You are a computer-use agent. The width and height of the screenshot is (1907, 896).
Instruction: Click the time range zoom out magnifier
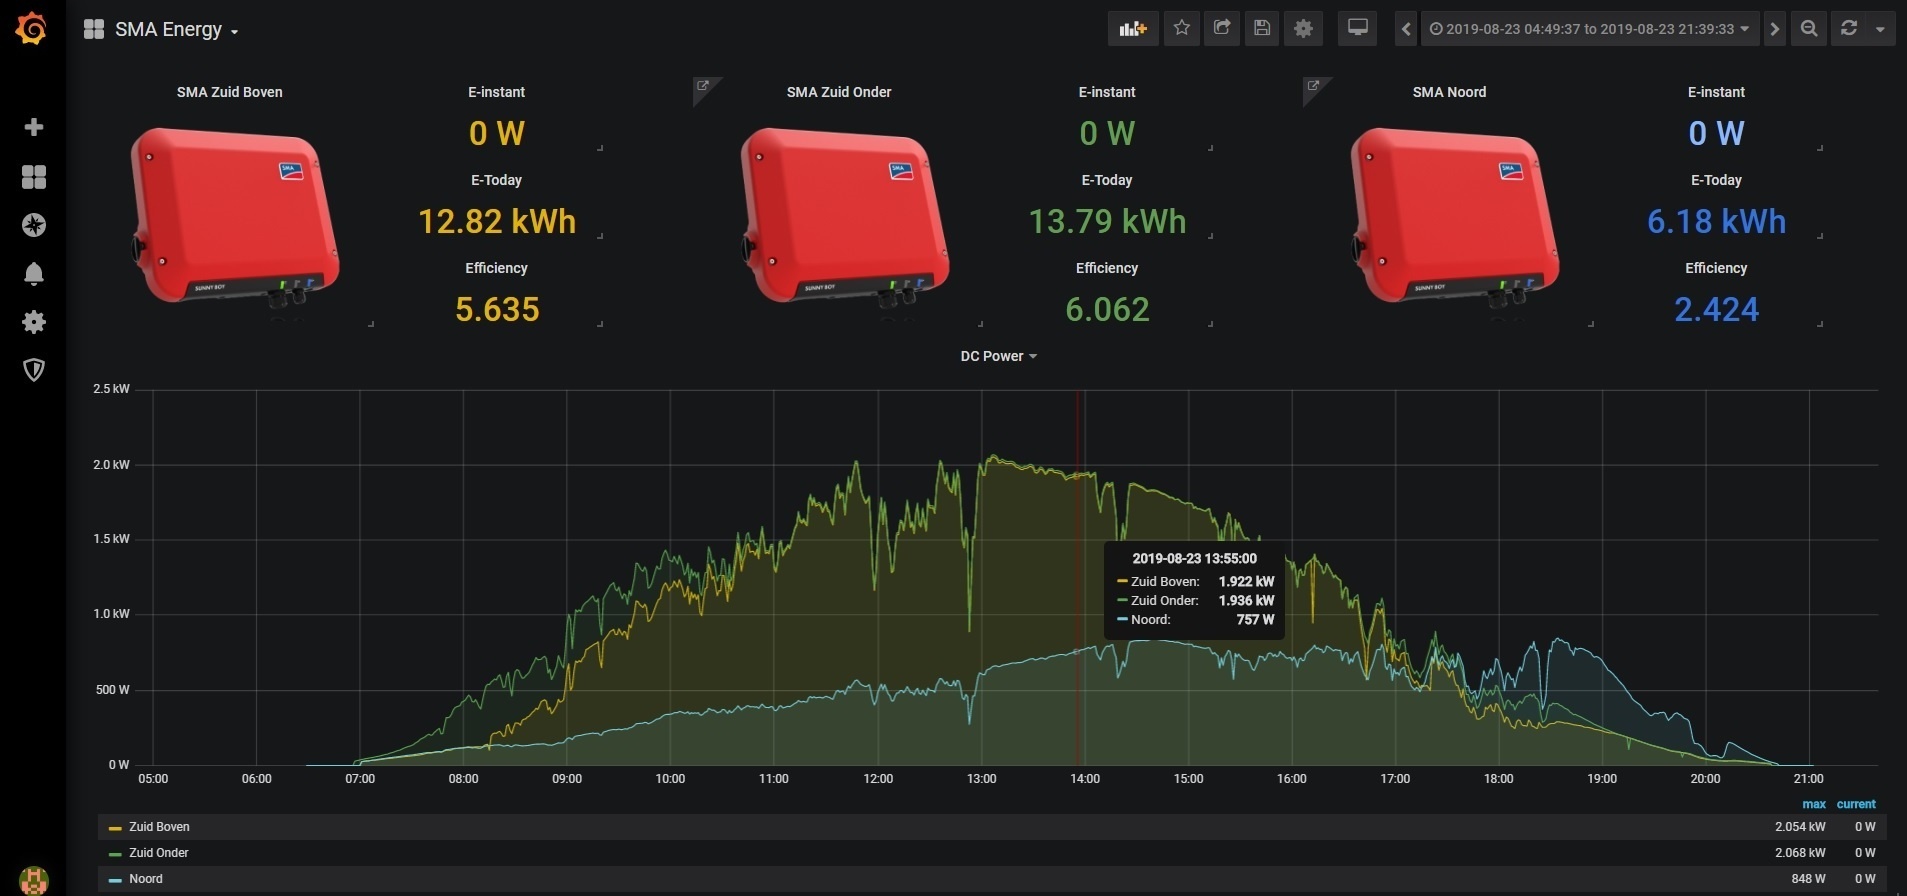point(1809,29)
